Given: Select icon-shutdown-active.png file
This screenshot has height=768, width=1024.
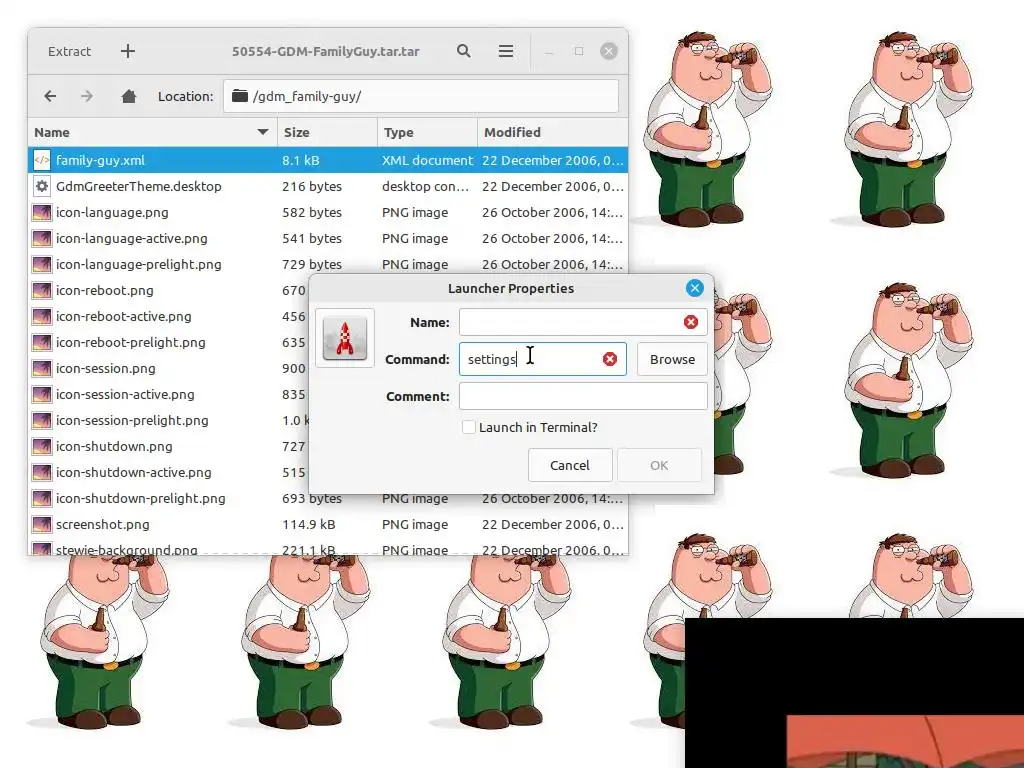Looking at the screenshot, I should tap(168, 473).
